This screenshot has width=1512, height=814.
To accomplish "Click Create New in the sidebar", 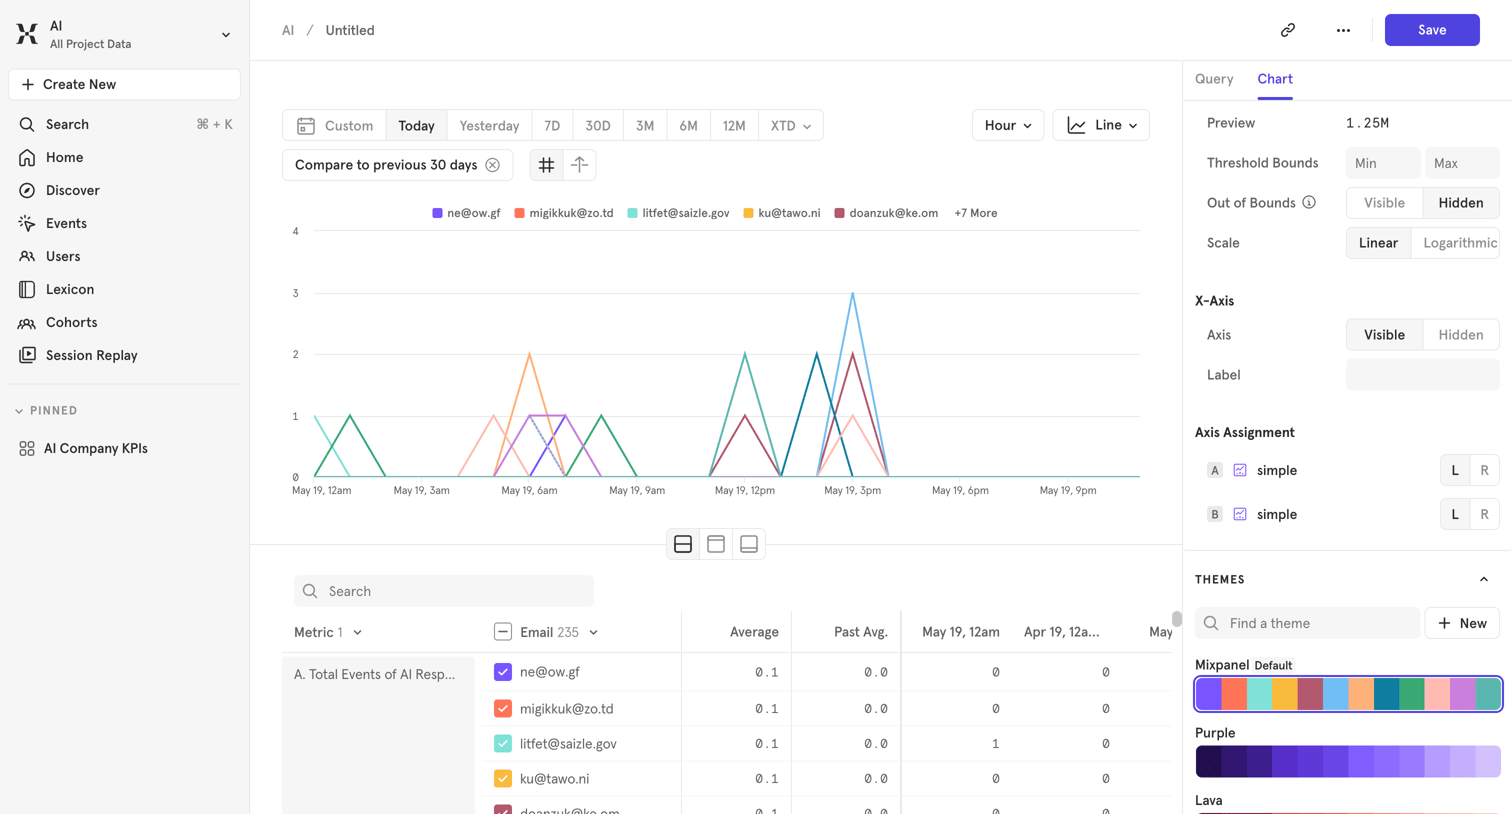I will tap(124, 84).
